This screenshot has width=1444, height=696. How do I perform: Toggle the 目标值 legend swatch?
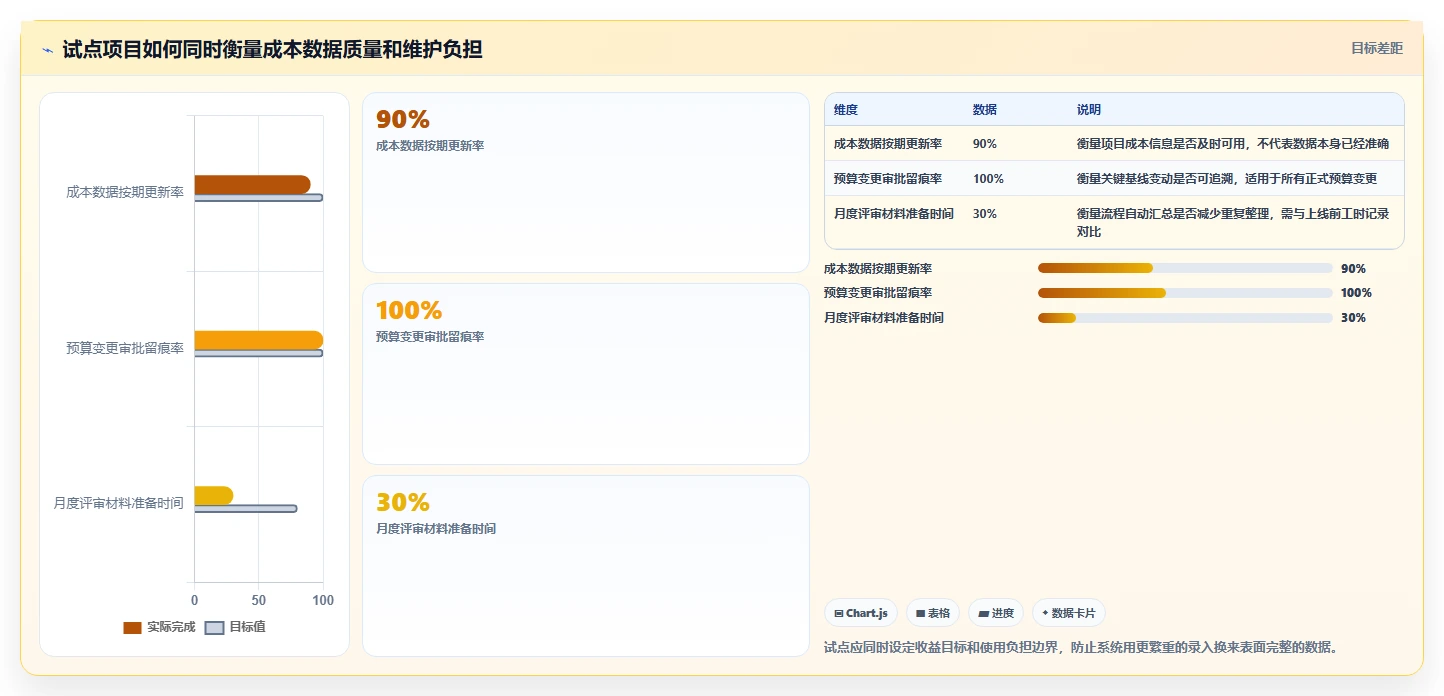click(x=214, y=628)
